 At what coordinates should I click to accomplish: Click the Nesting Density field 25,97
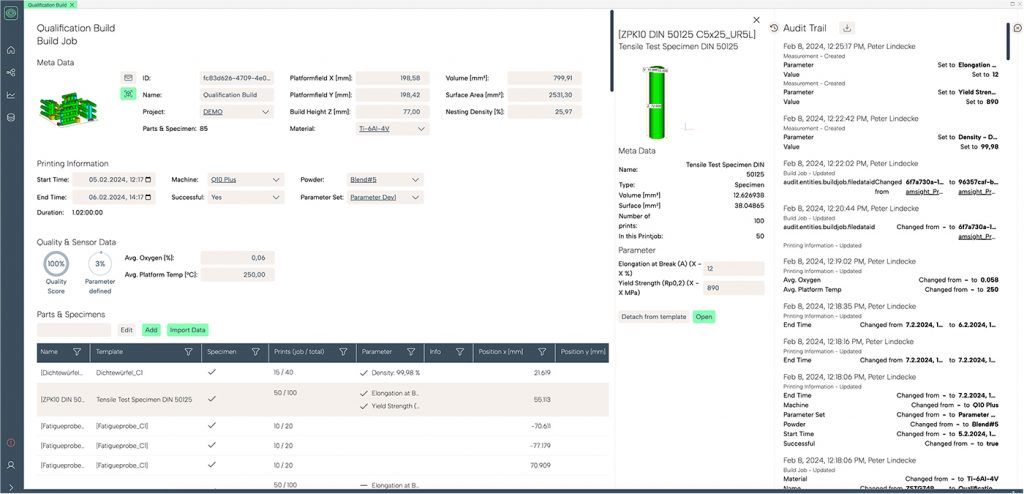[545, 112]
